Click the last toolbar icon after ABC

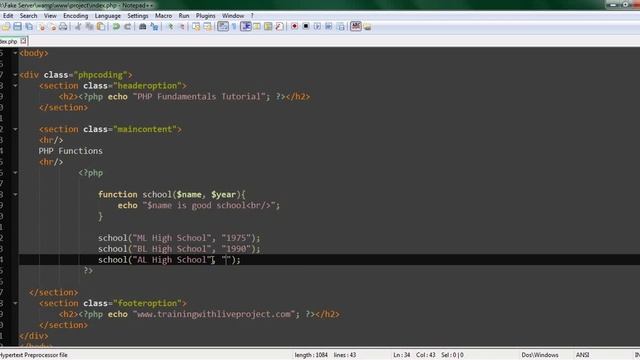pos(367,27)
